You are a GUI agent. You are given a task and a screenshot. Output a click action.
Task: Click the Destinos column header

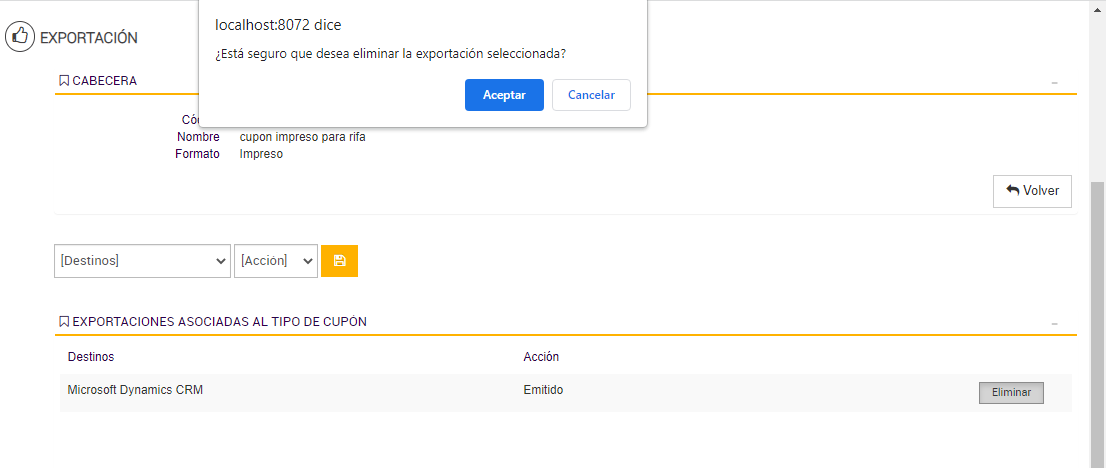pyautogui.click(x=91, y=357)
